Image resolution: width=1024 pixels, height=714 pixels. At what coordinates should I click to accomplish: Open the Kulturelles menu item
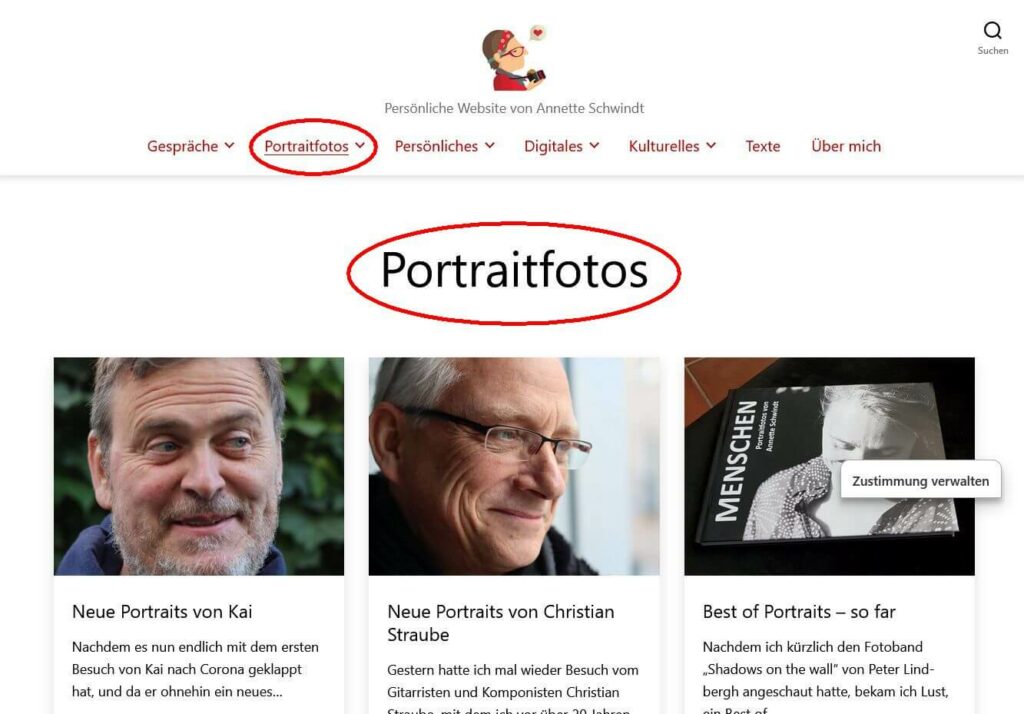coord(664,146)
